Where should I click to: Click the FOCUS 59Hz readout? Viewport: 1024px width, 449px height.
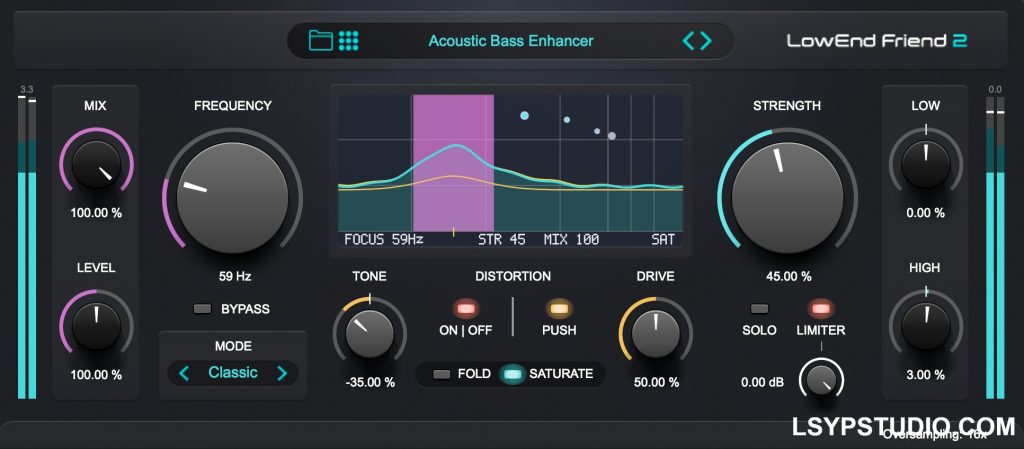pyautogui.click(x=384, y=240)
